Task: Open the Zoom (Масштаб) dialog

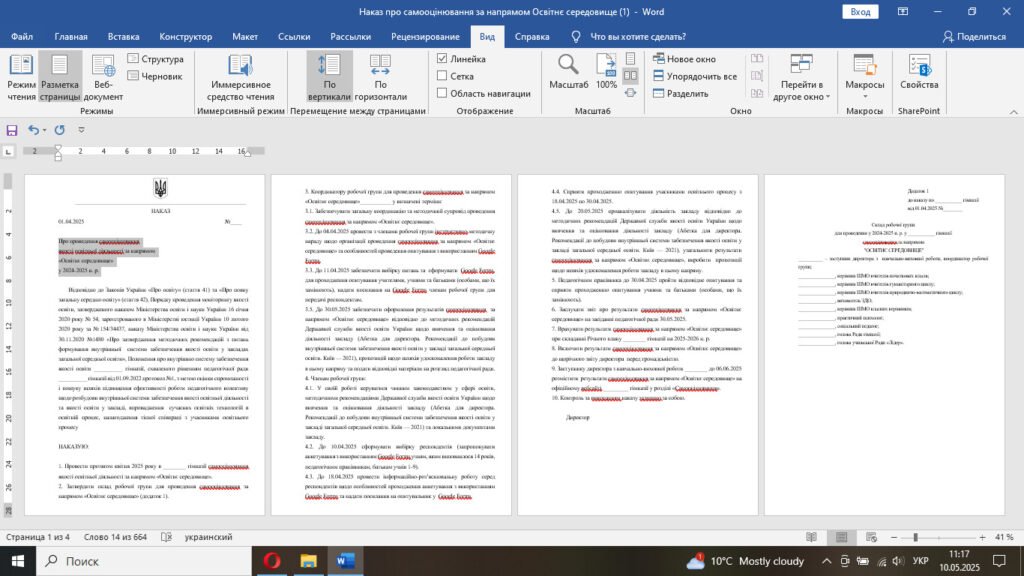Action: click(x=568, y=70)
